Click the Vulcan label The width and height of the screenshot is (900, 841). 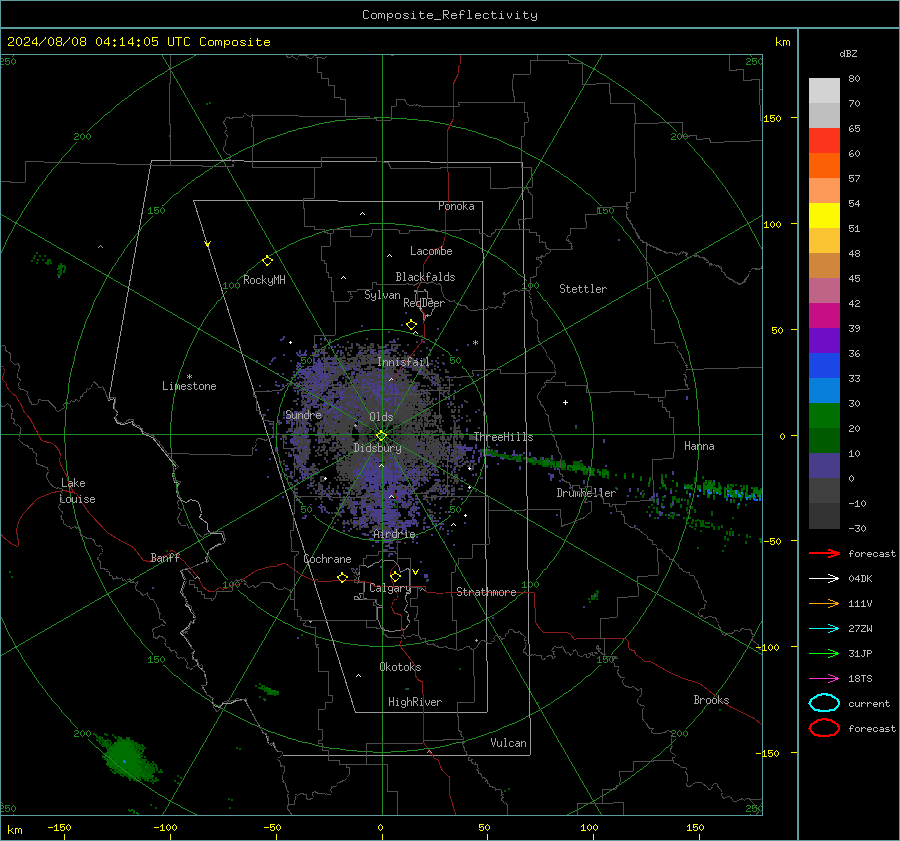click(x=509, y=743)
